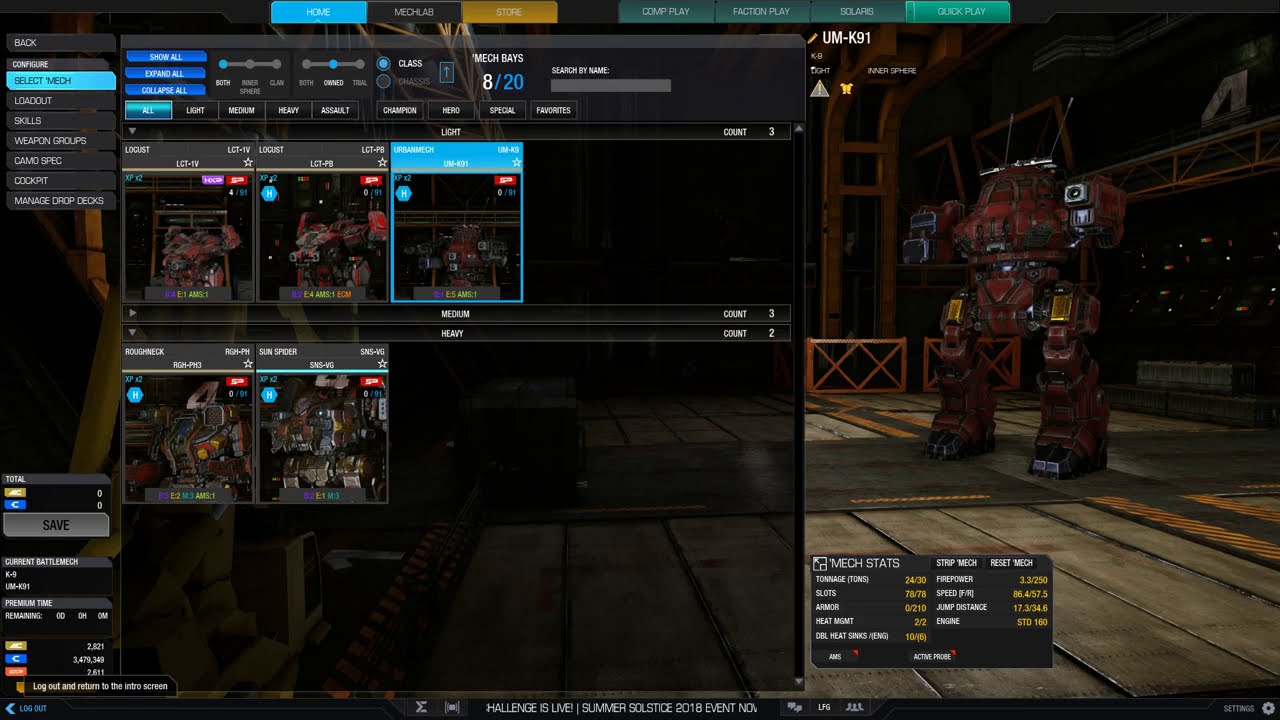Click the purple badge on LCT-1V card
This screenshot has width=1280, height=720.
pos(212,180)
